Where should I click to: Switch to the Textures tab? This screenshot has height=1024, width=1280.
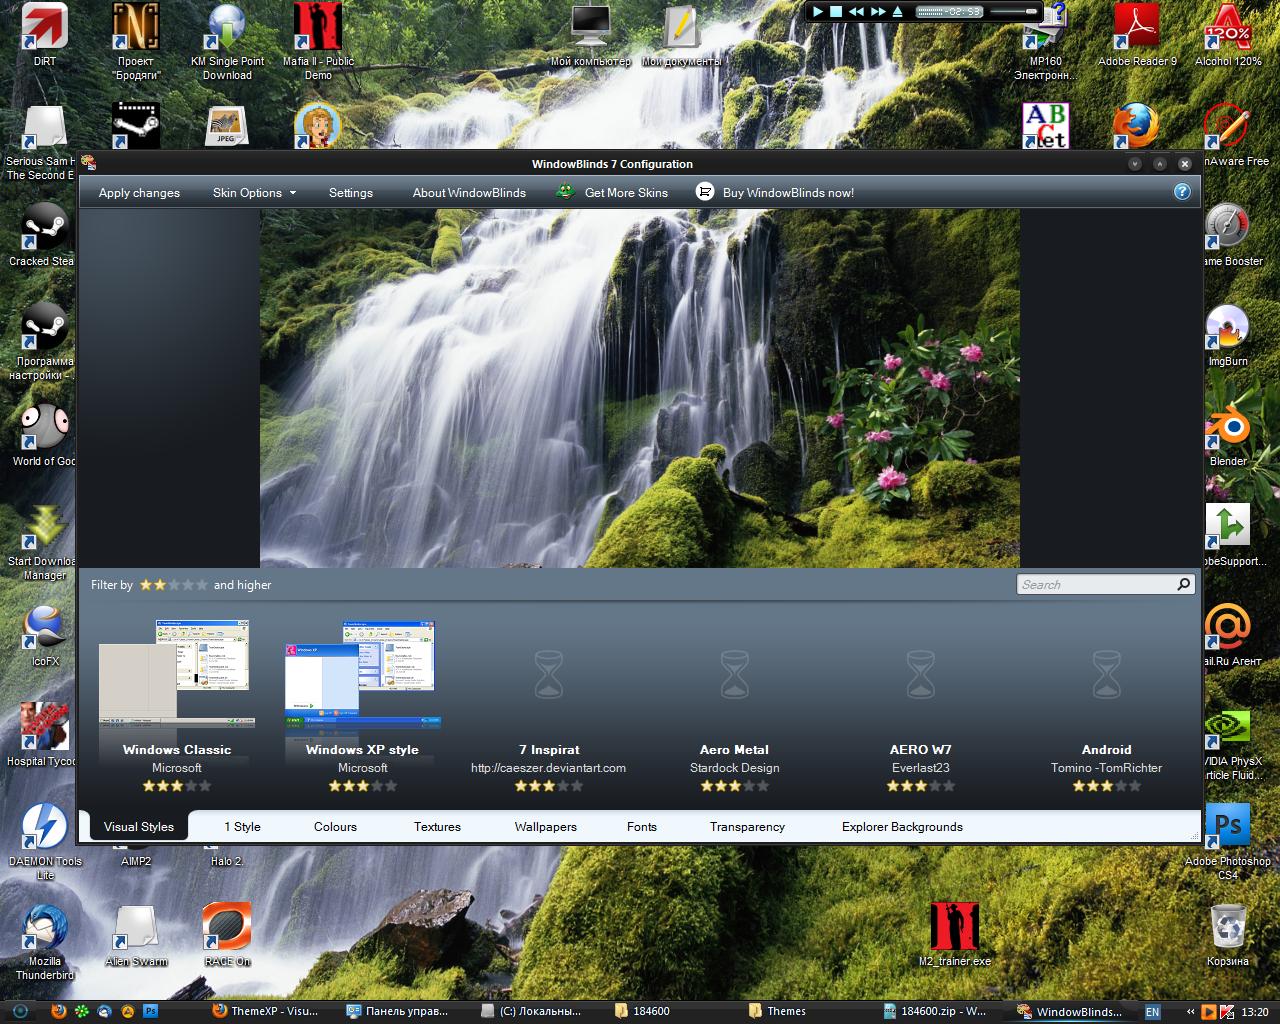pyautogui.click(x=437, y=826)
